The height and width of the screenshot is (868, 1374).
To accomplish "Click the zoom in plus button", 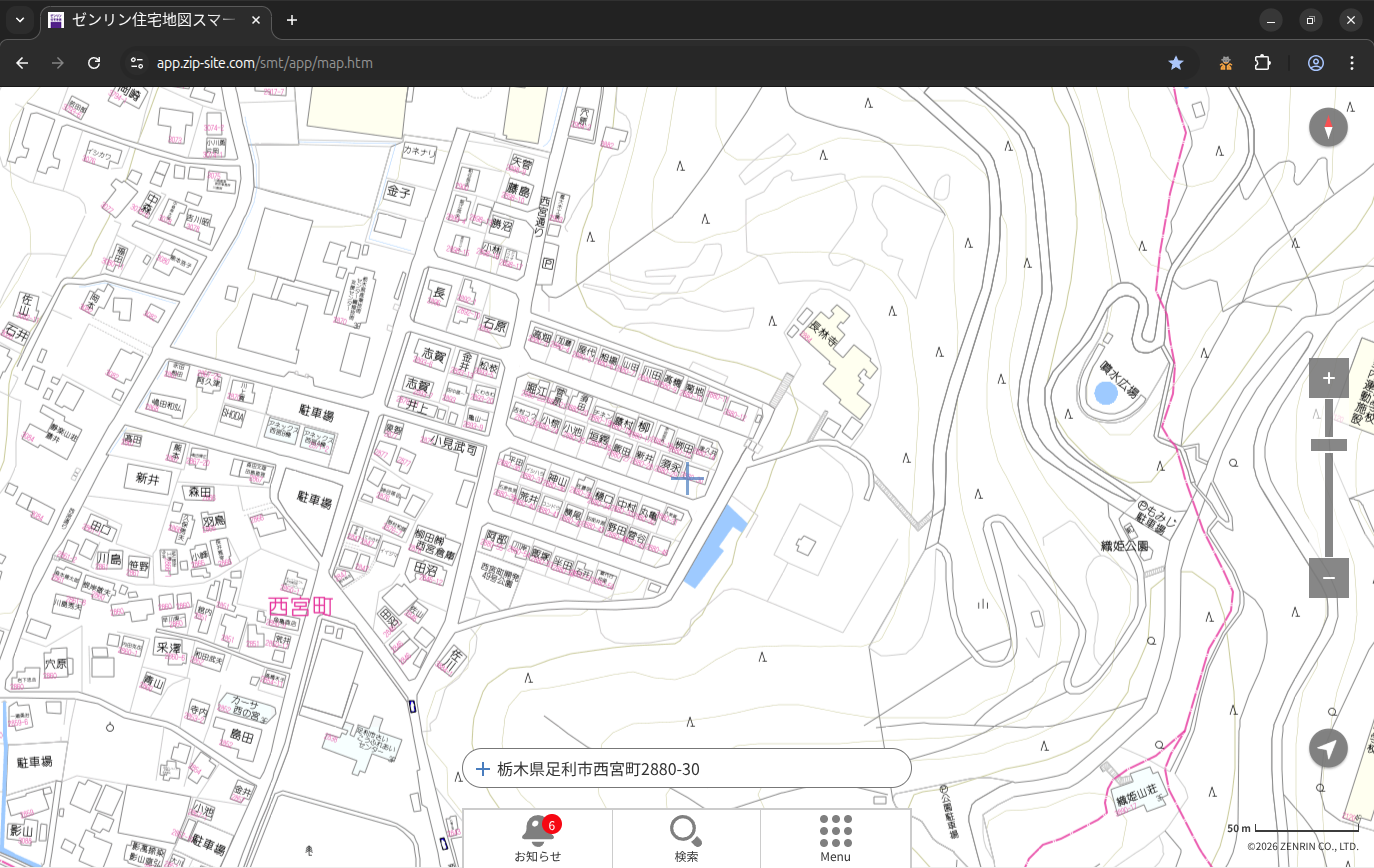I will pos(1328,378).
